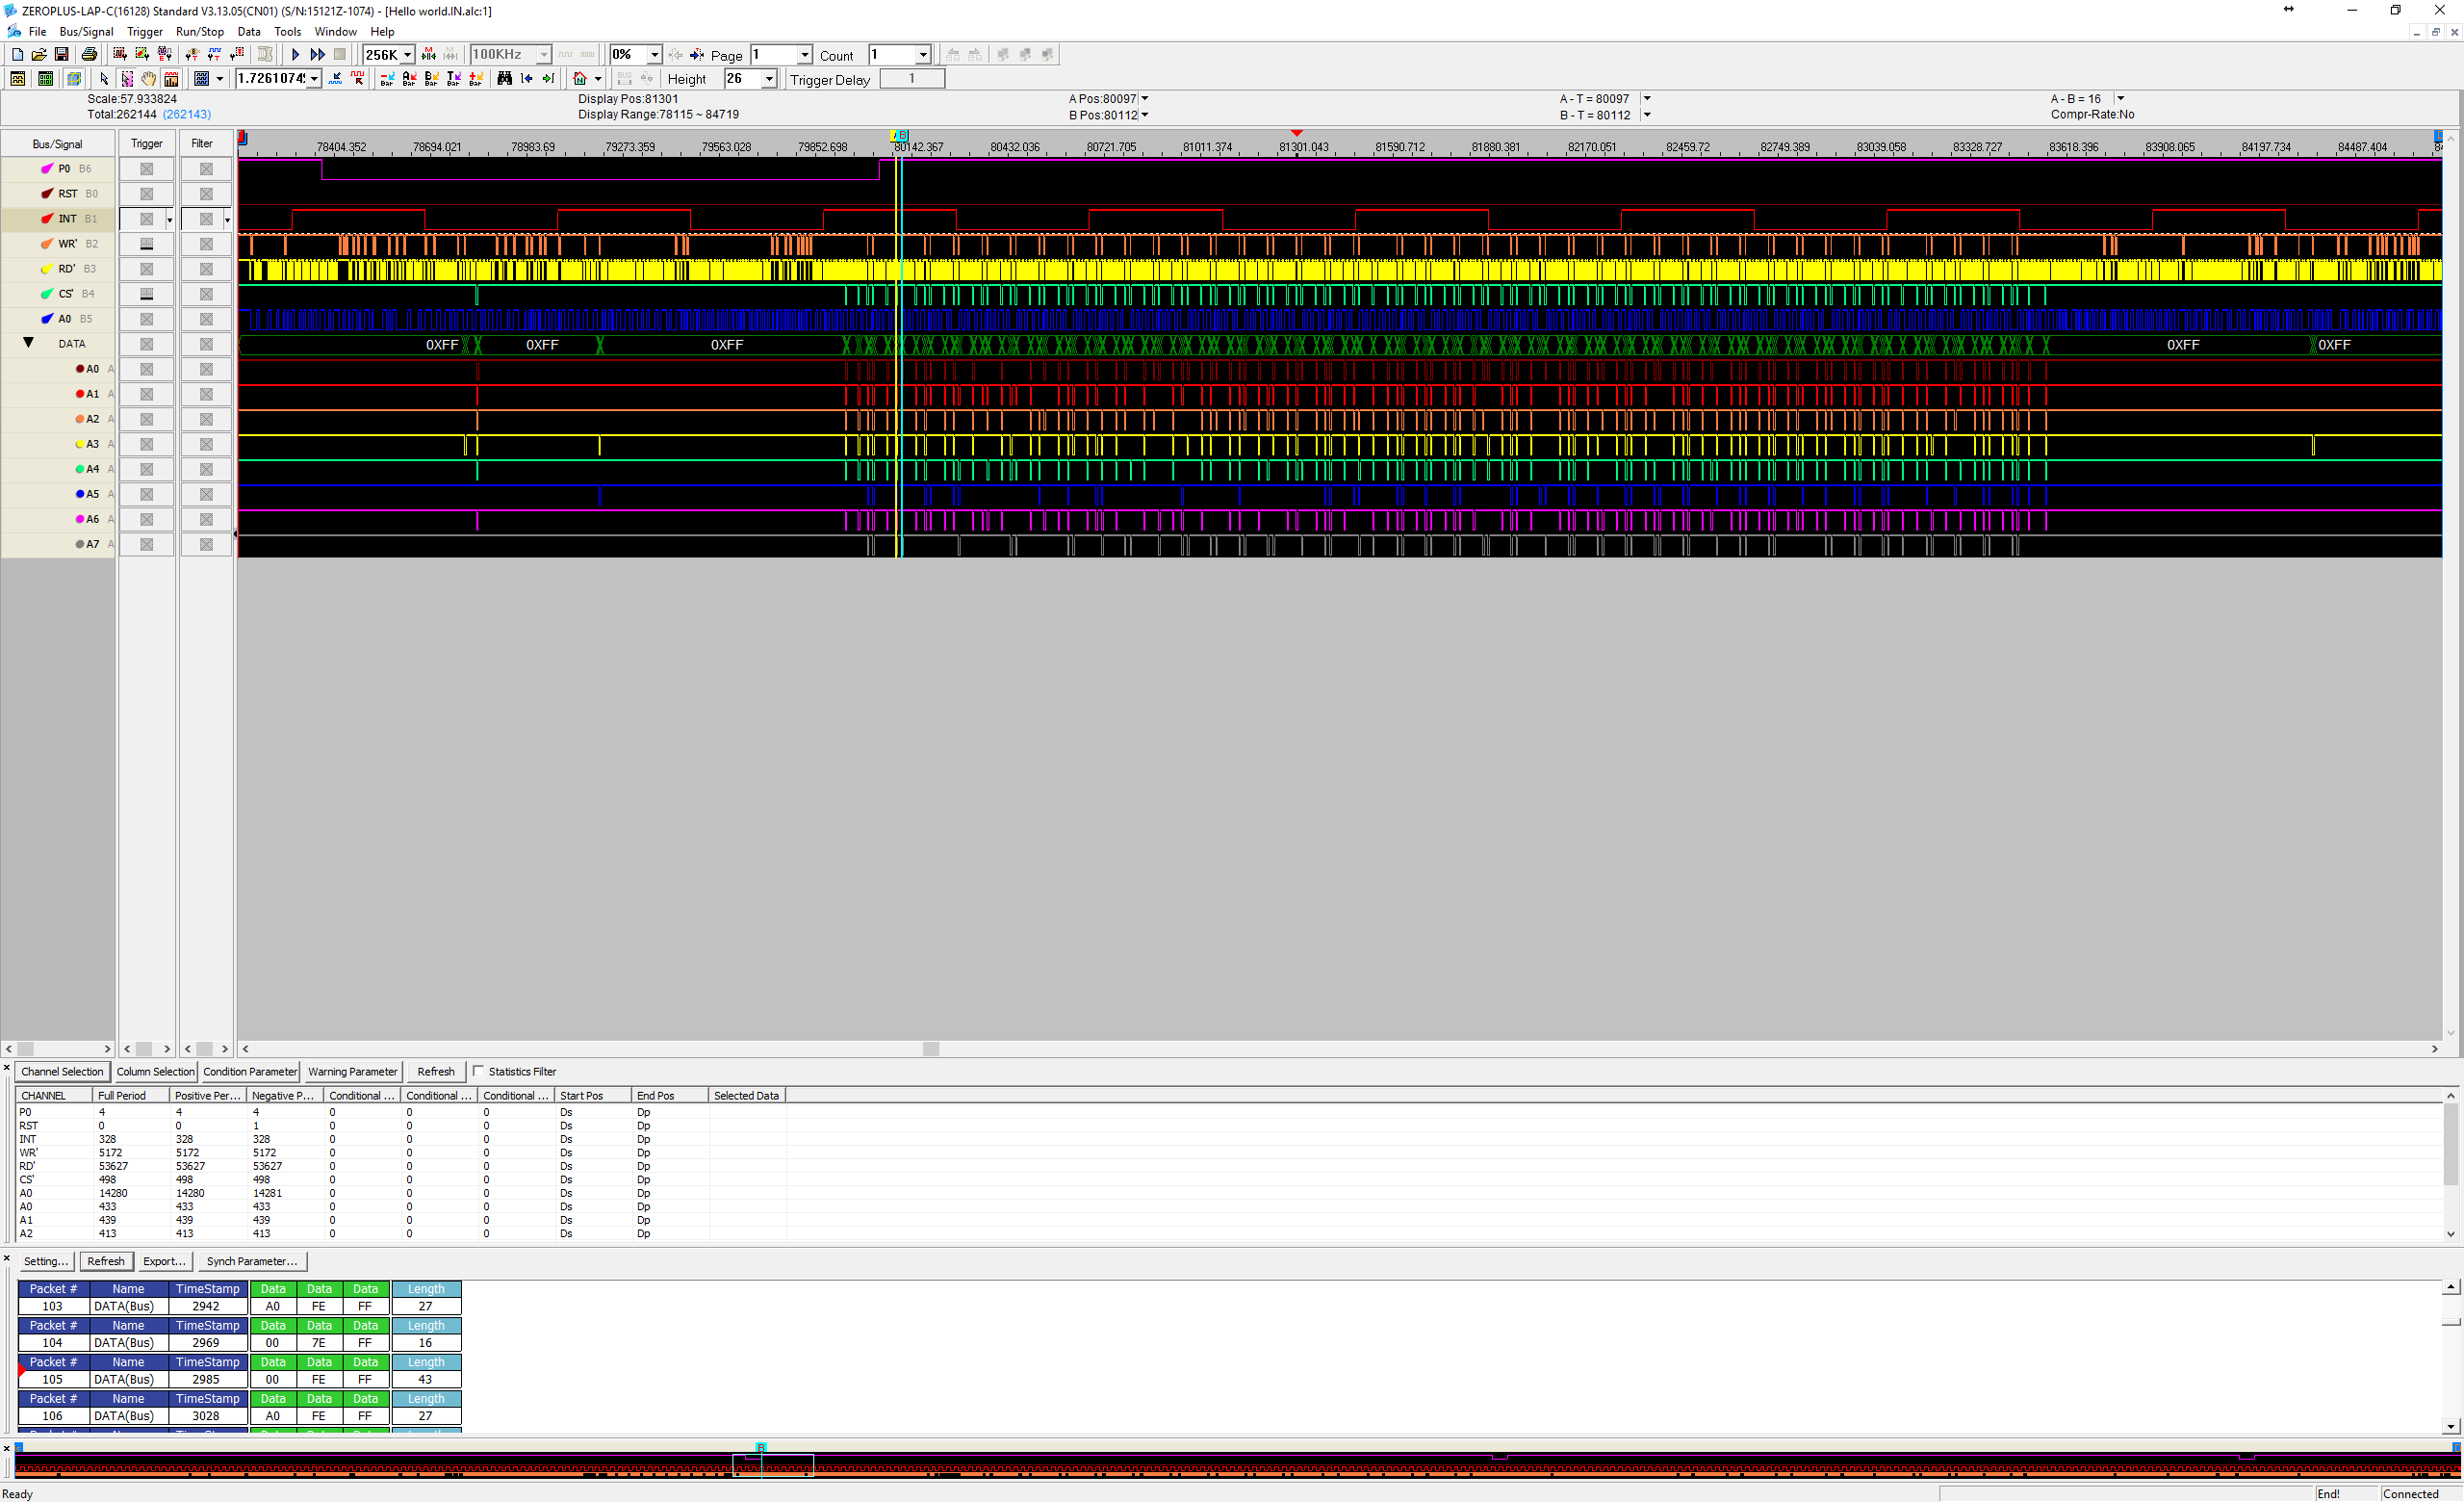Viewport: 2464px width, 1502px height.
Task: Click the Synch Parameter... button
Action: tap(251, 1261)
